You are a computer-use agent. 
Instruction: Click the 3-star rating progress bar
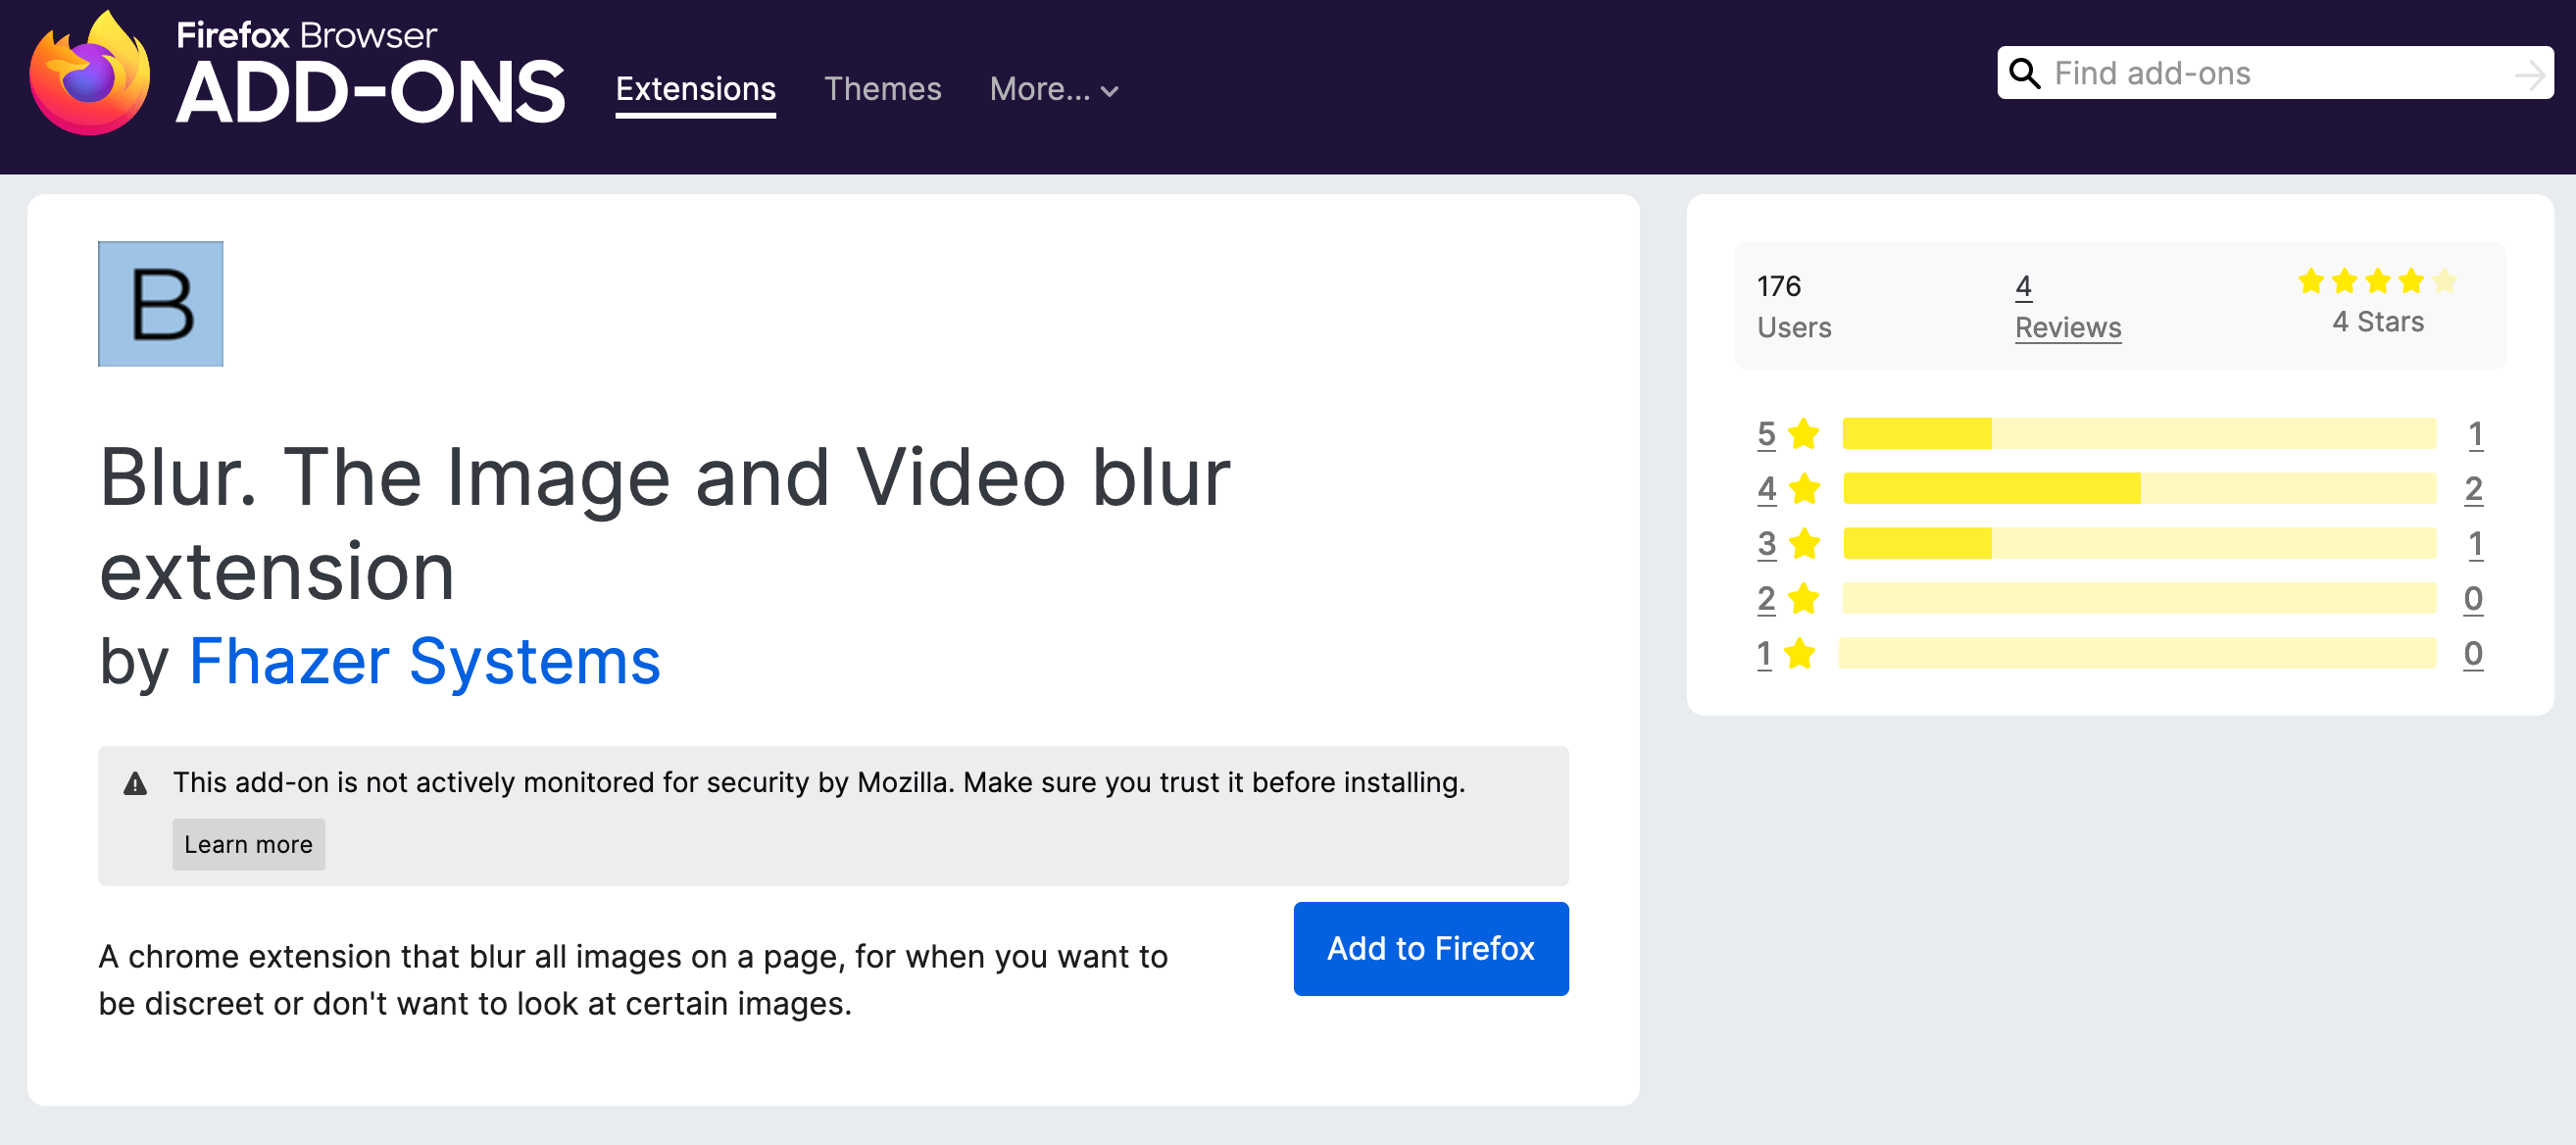pyautogui.click(x=2139, y=544)
